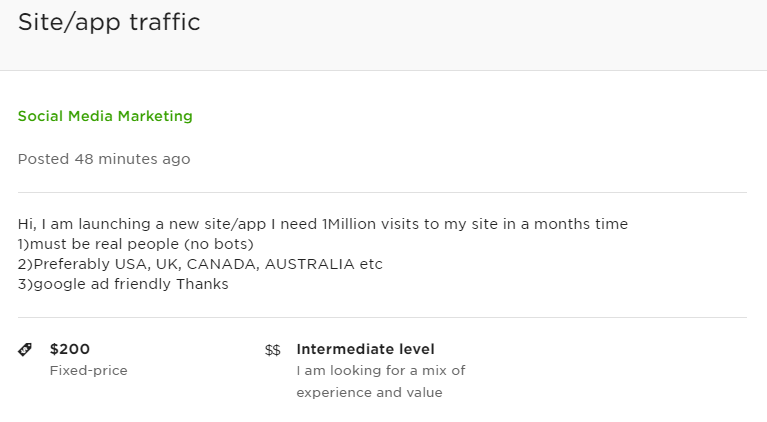The height and width of the screenshot is (422, 767).
Task: Click the Intermediate level heading
Action: 365,349
